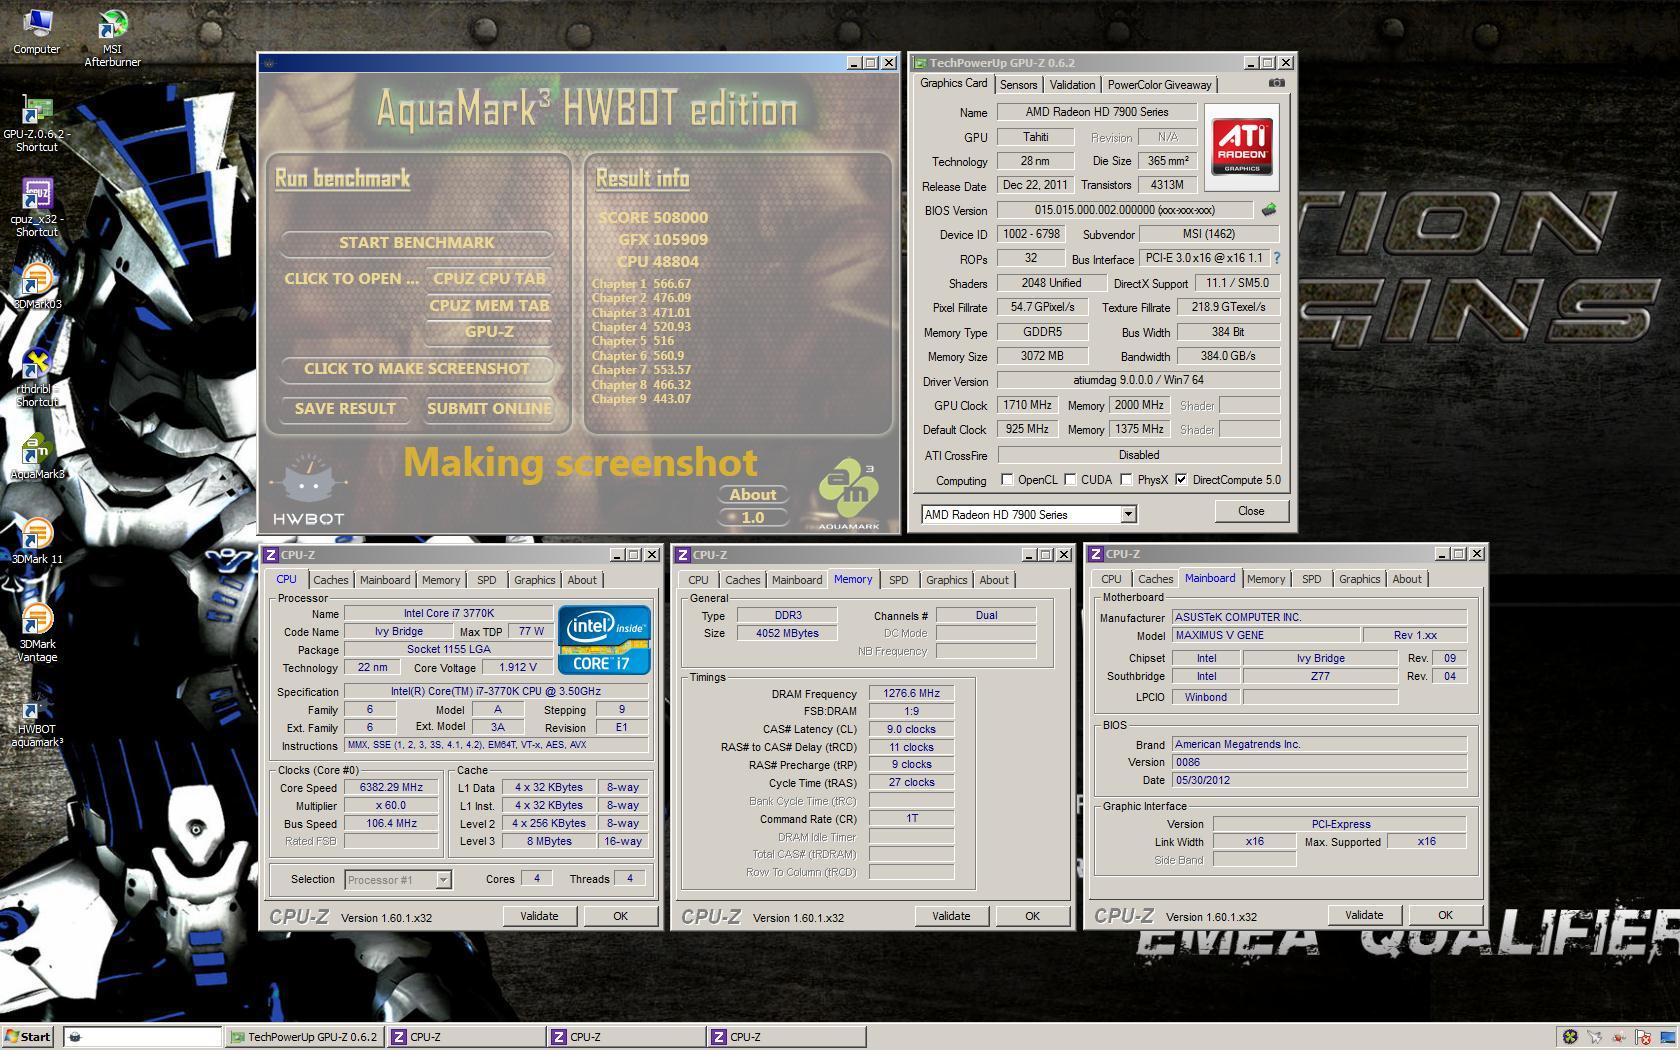This screenshot has height=1050, width=1680.
Task: Select the first CPU-Z taskbar item
Action: click(x=466, y=1037)
